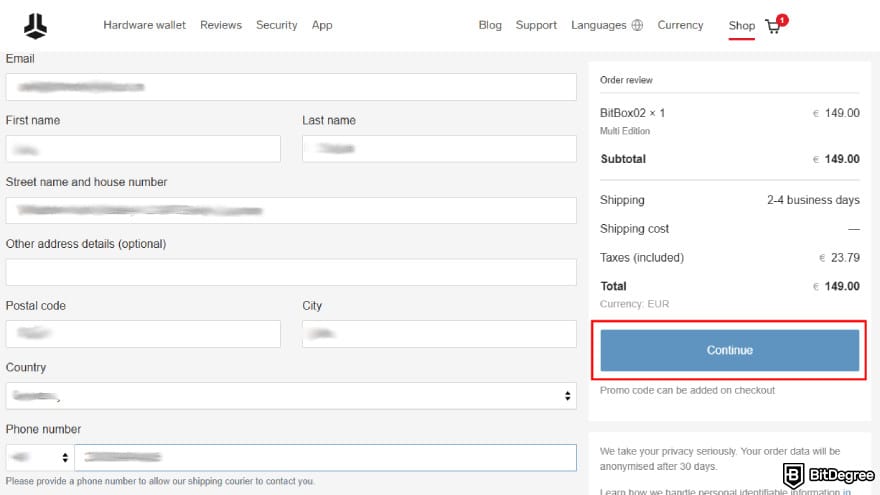The height and width of the screenshot is (495, 880).
Task: Open the Currency selector
Action: pos(680,25)
